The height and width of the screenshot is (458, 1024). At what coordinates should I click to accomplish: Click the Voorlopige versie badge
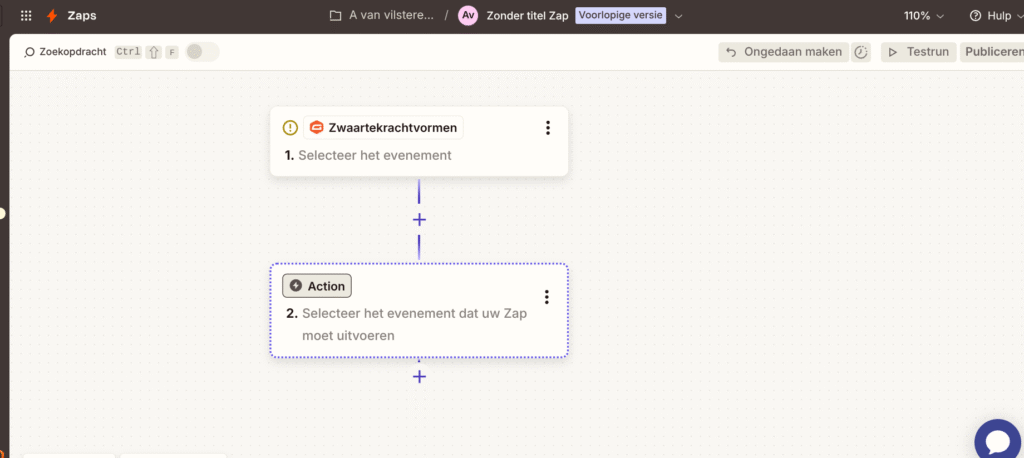coord(620,16)
